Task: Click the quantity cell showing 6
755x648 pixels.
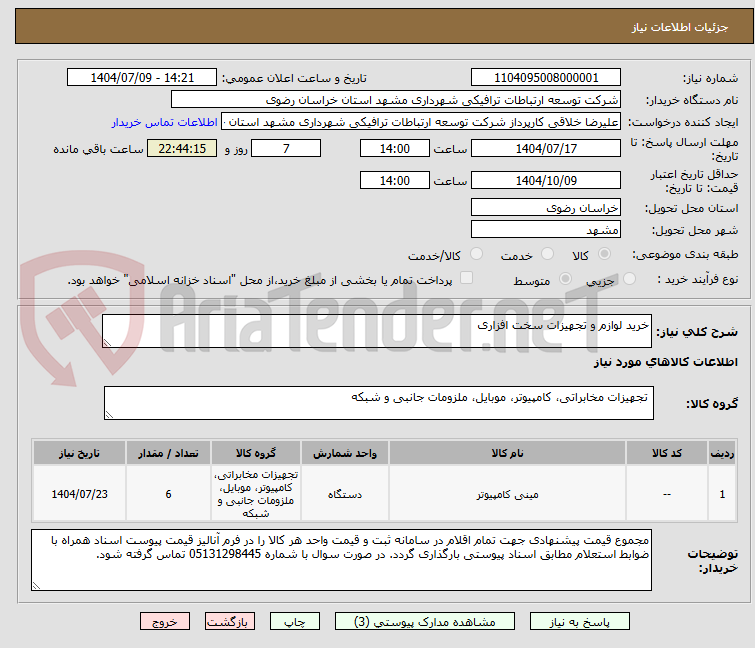Action: click(168, 494)
